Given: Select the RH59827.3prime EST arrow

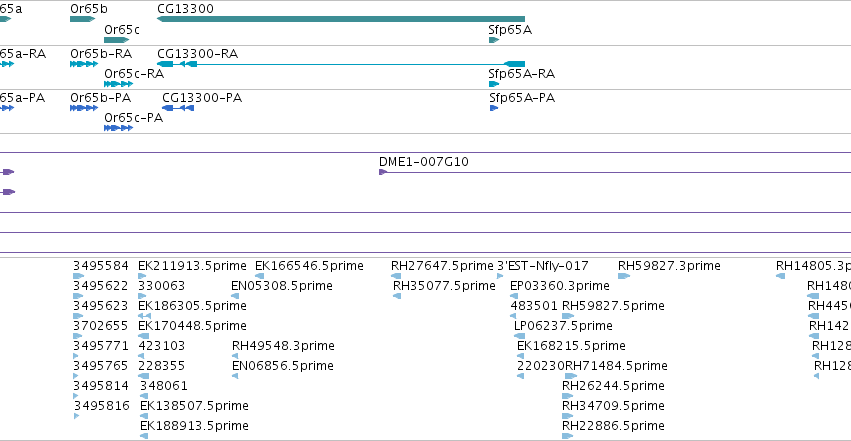Looking at the screenshot, I should pyautogui.click(x=624, y=276).
